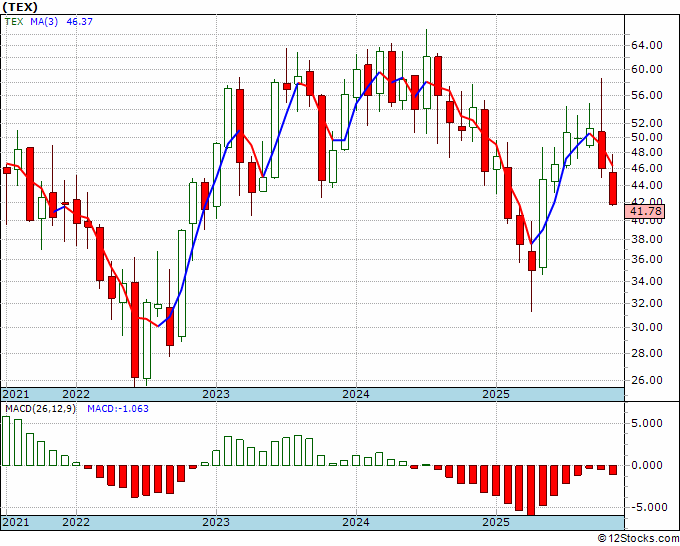Click the current price tag 41.78
Screen dimensions: 680x546
[x=644, y=211]
